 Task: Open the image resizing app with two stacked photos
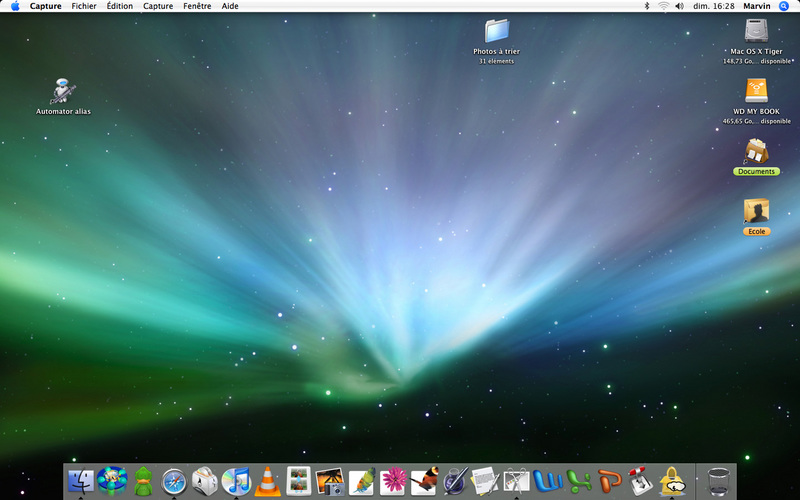pos(298,481)
